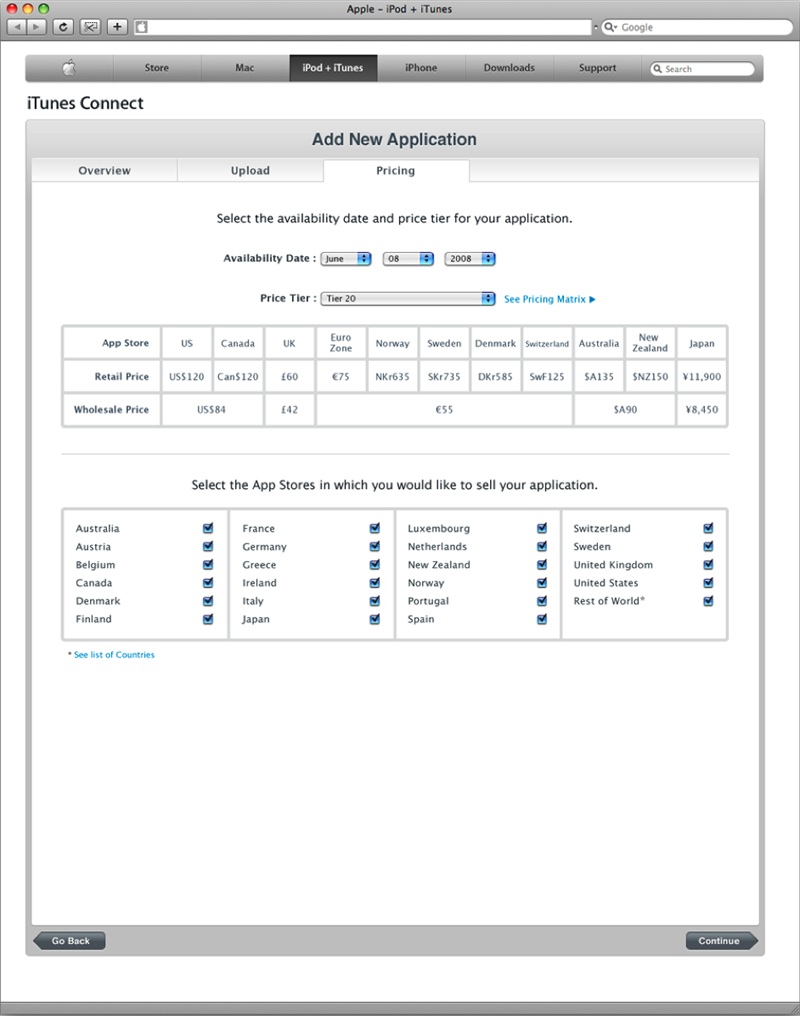Click the €75 Euro Zone retail price
Image resolution: width=800 pixels, height=1016 pixels.
(341, 376)
